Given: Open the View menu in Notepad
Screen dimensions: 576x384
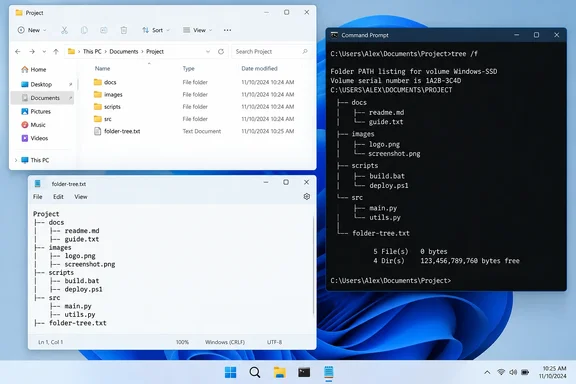Looking at the screenshot, I should (x=81, y=197).
